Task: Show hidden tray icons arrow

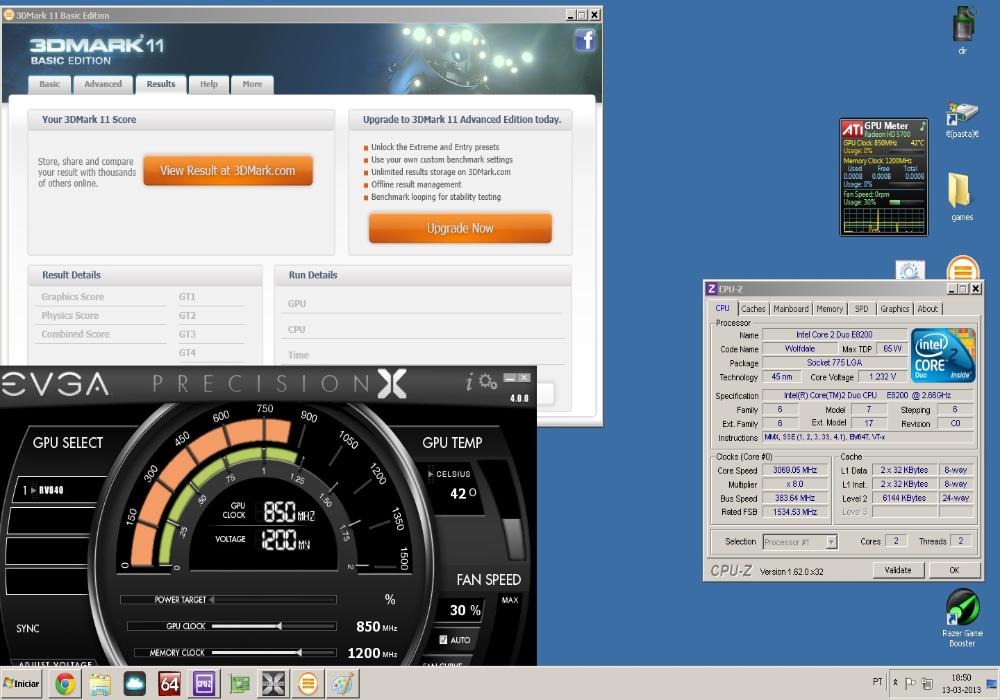Action: pos(895,682)
